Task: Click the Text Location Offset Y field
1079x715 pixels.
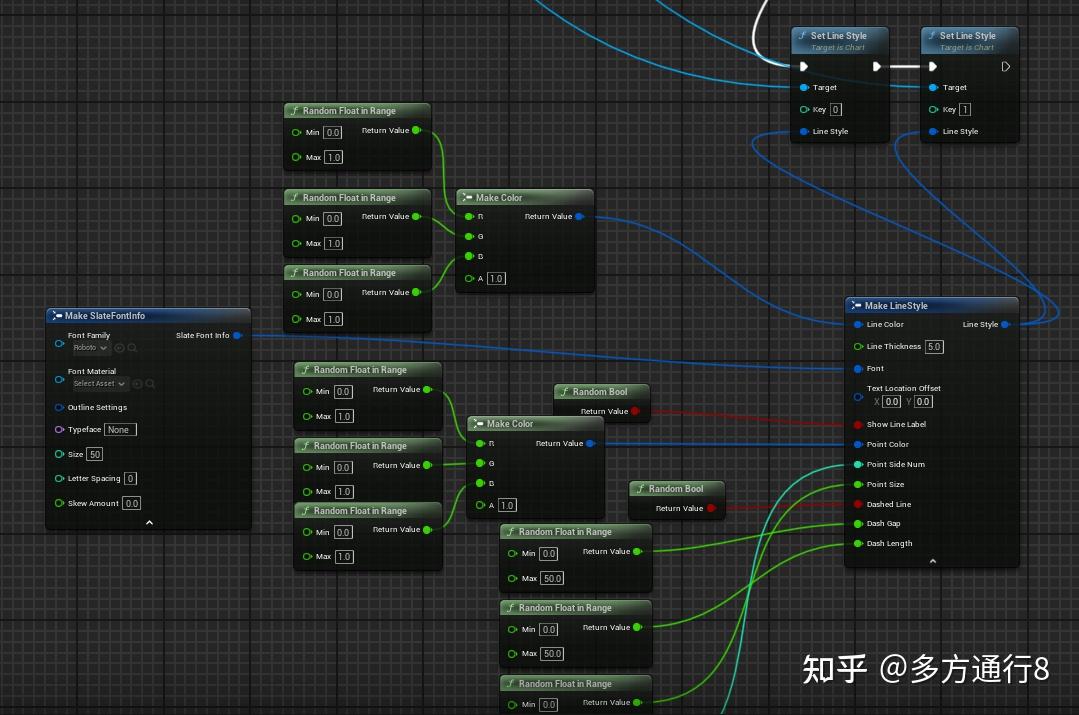Action: coord(923,401)
